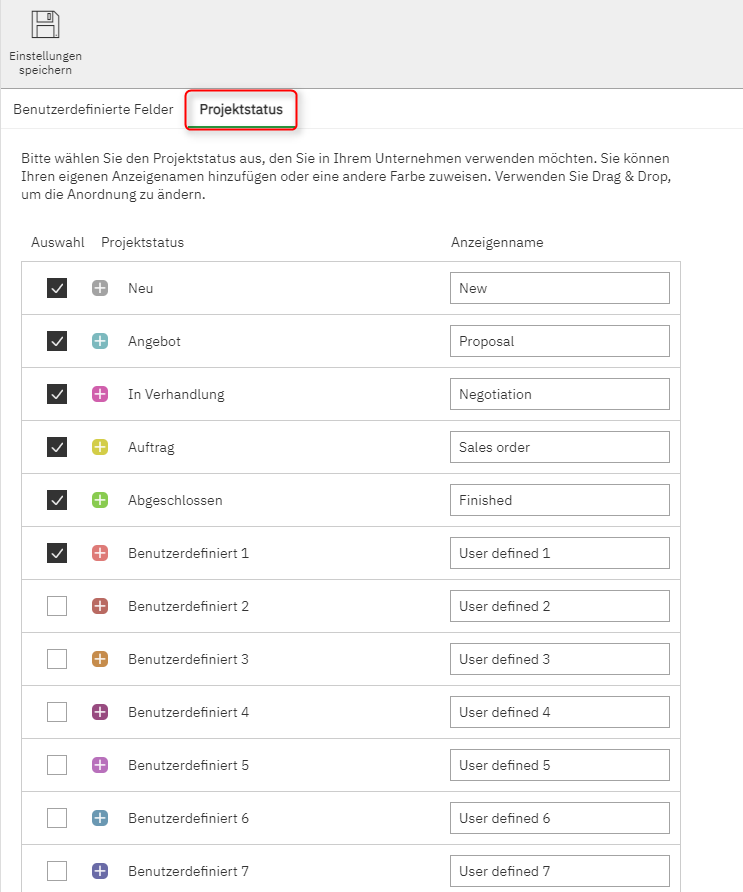
Task: Click the teal plus icon beside Angebot
Action: (x=100, y=341)
